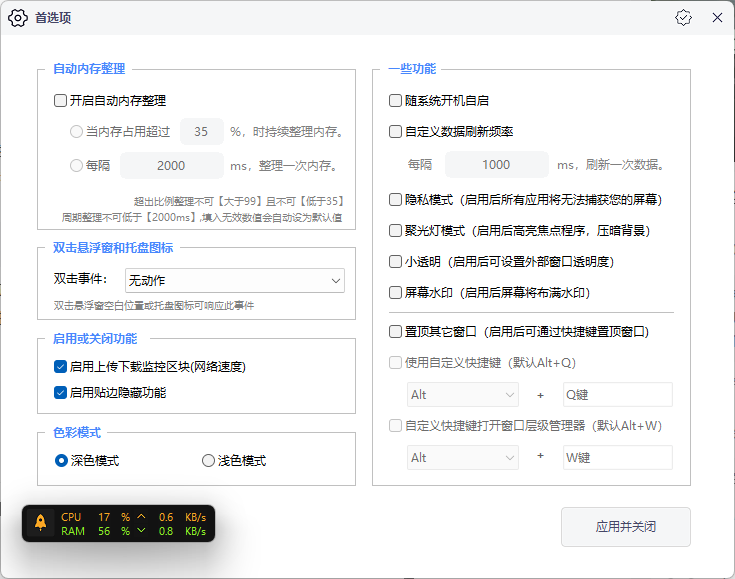Disable 启用贴边隐藏功能 checkbox

point(60,393)
